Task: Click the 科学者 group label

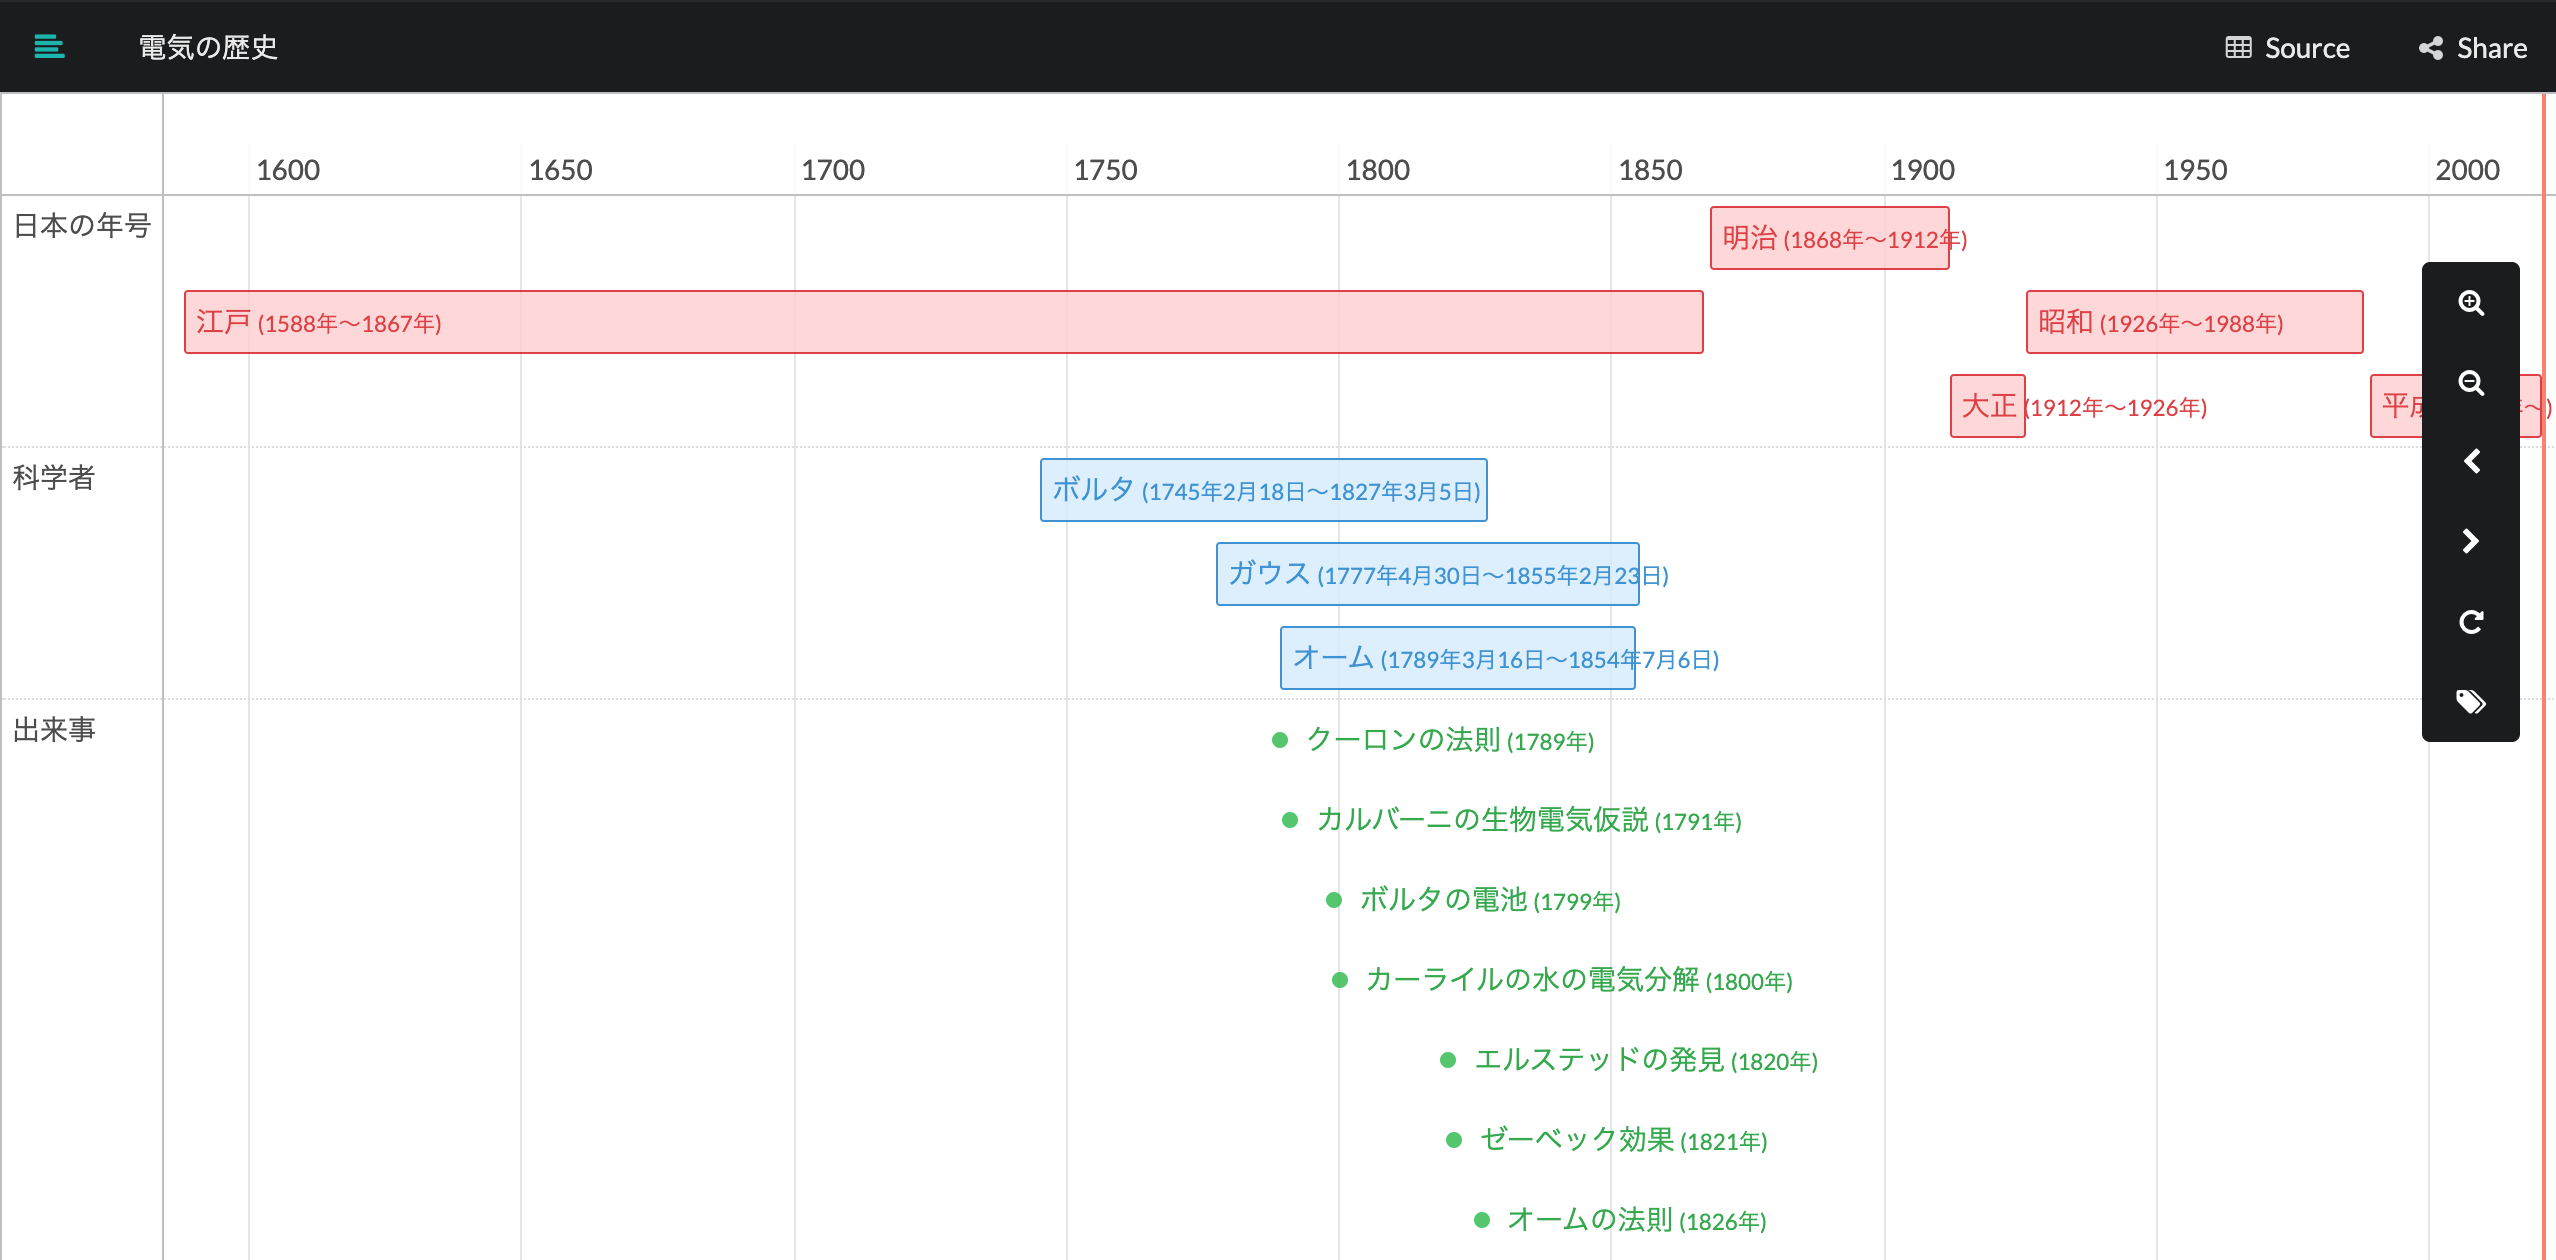Action: [x=54, y=477]
